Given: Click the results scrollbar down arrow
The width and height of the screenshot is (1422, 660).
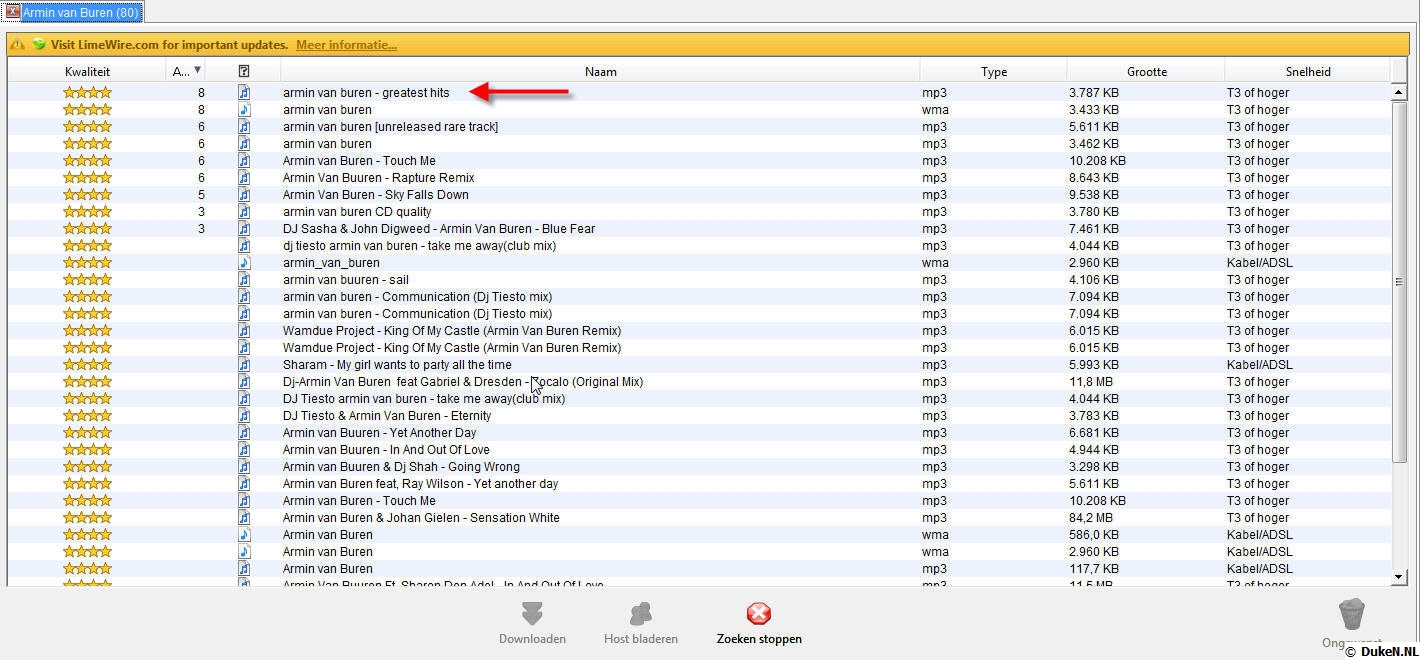Looking at the screenshot, I should tap(1399, 576).
